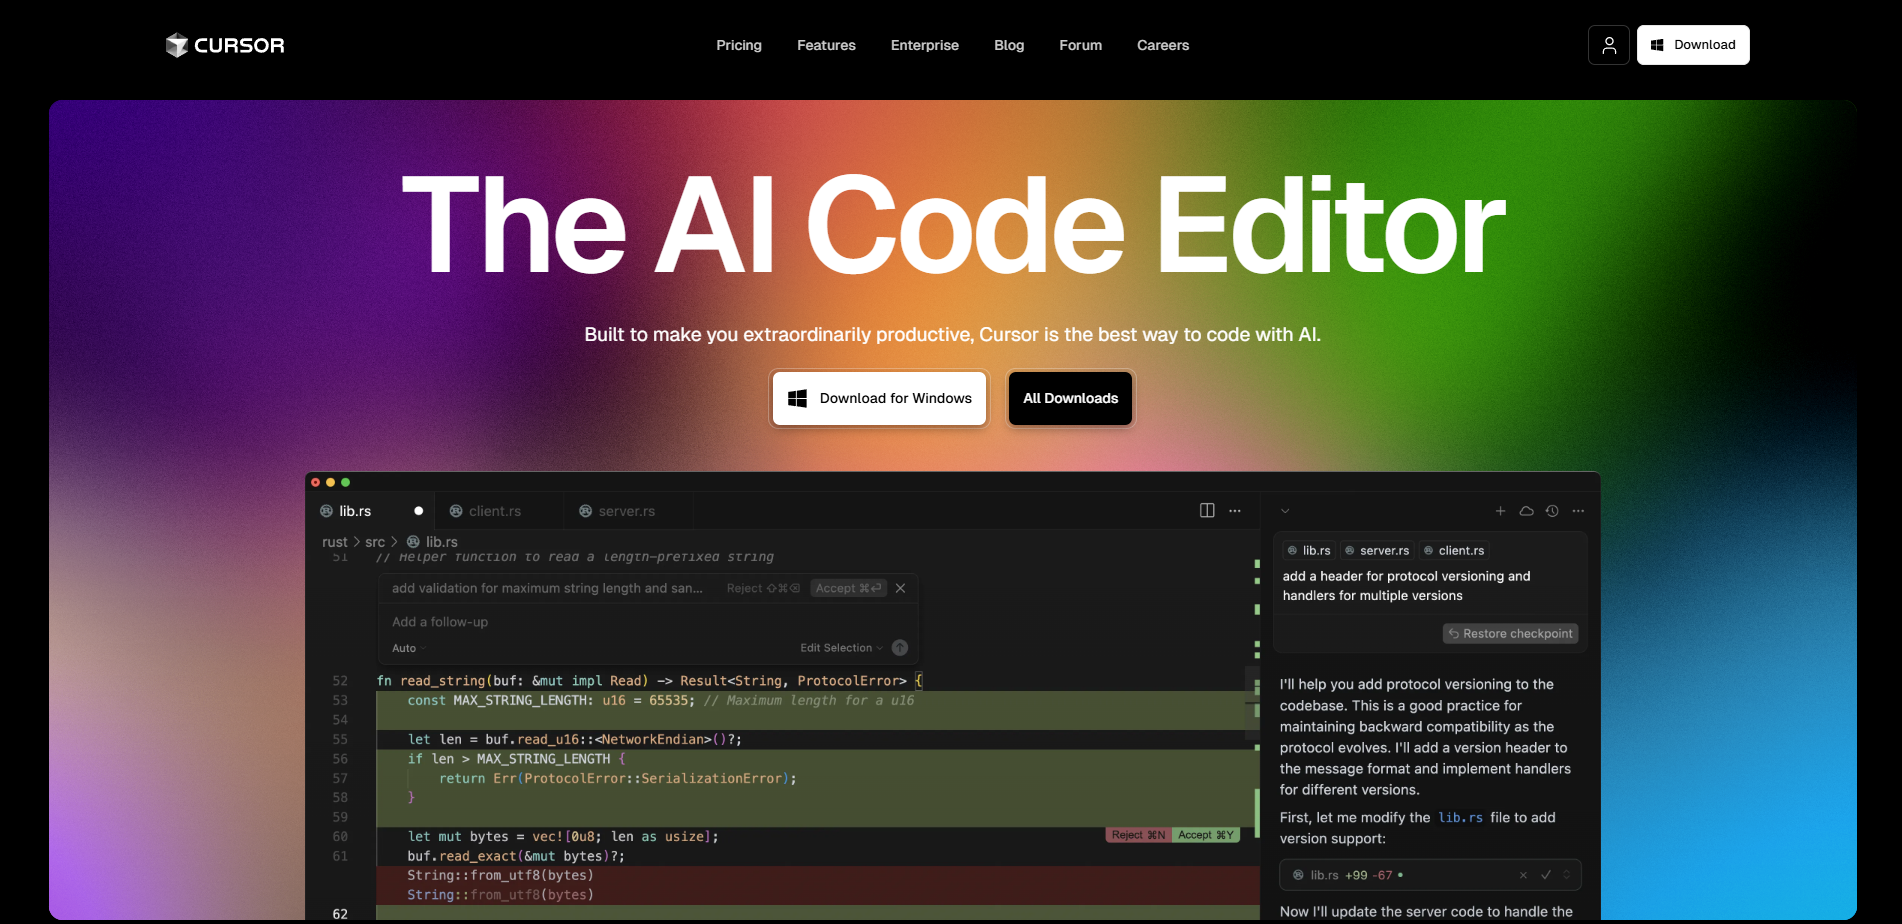
Task: Click the lib.rs breadcrumb segment
Action: (x=432, y=542)
